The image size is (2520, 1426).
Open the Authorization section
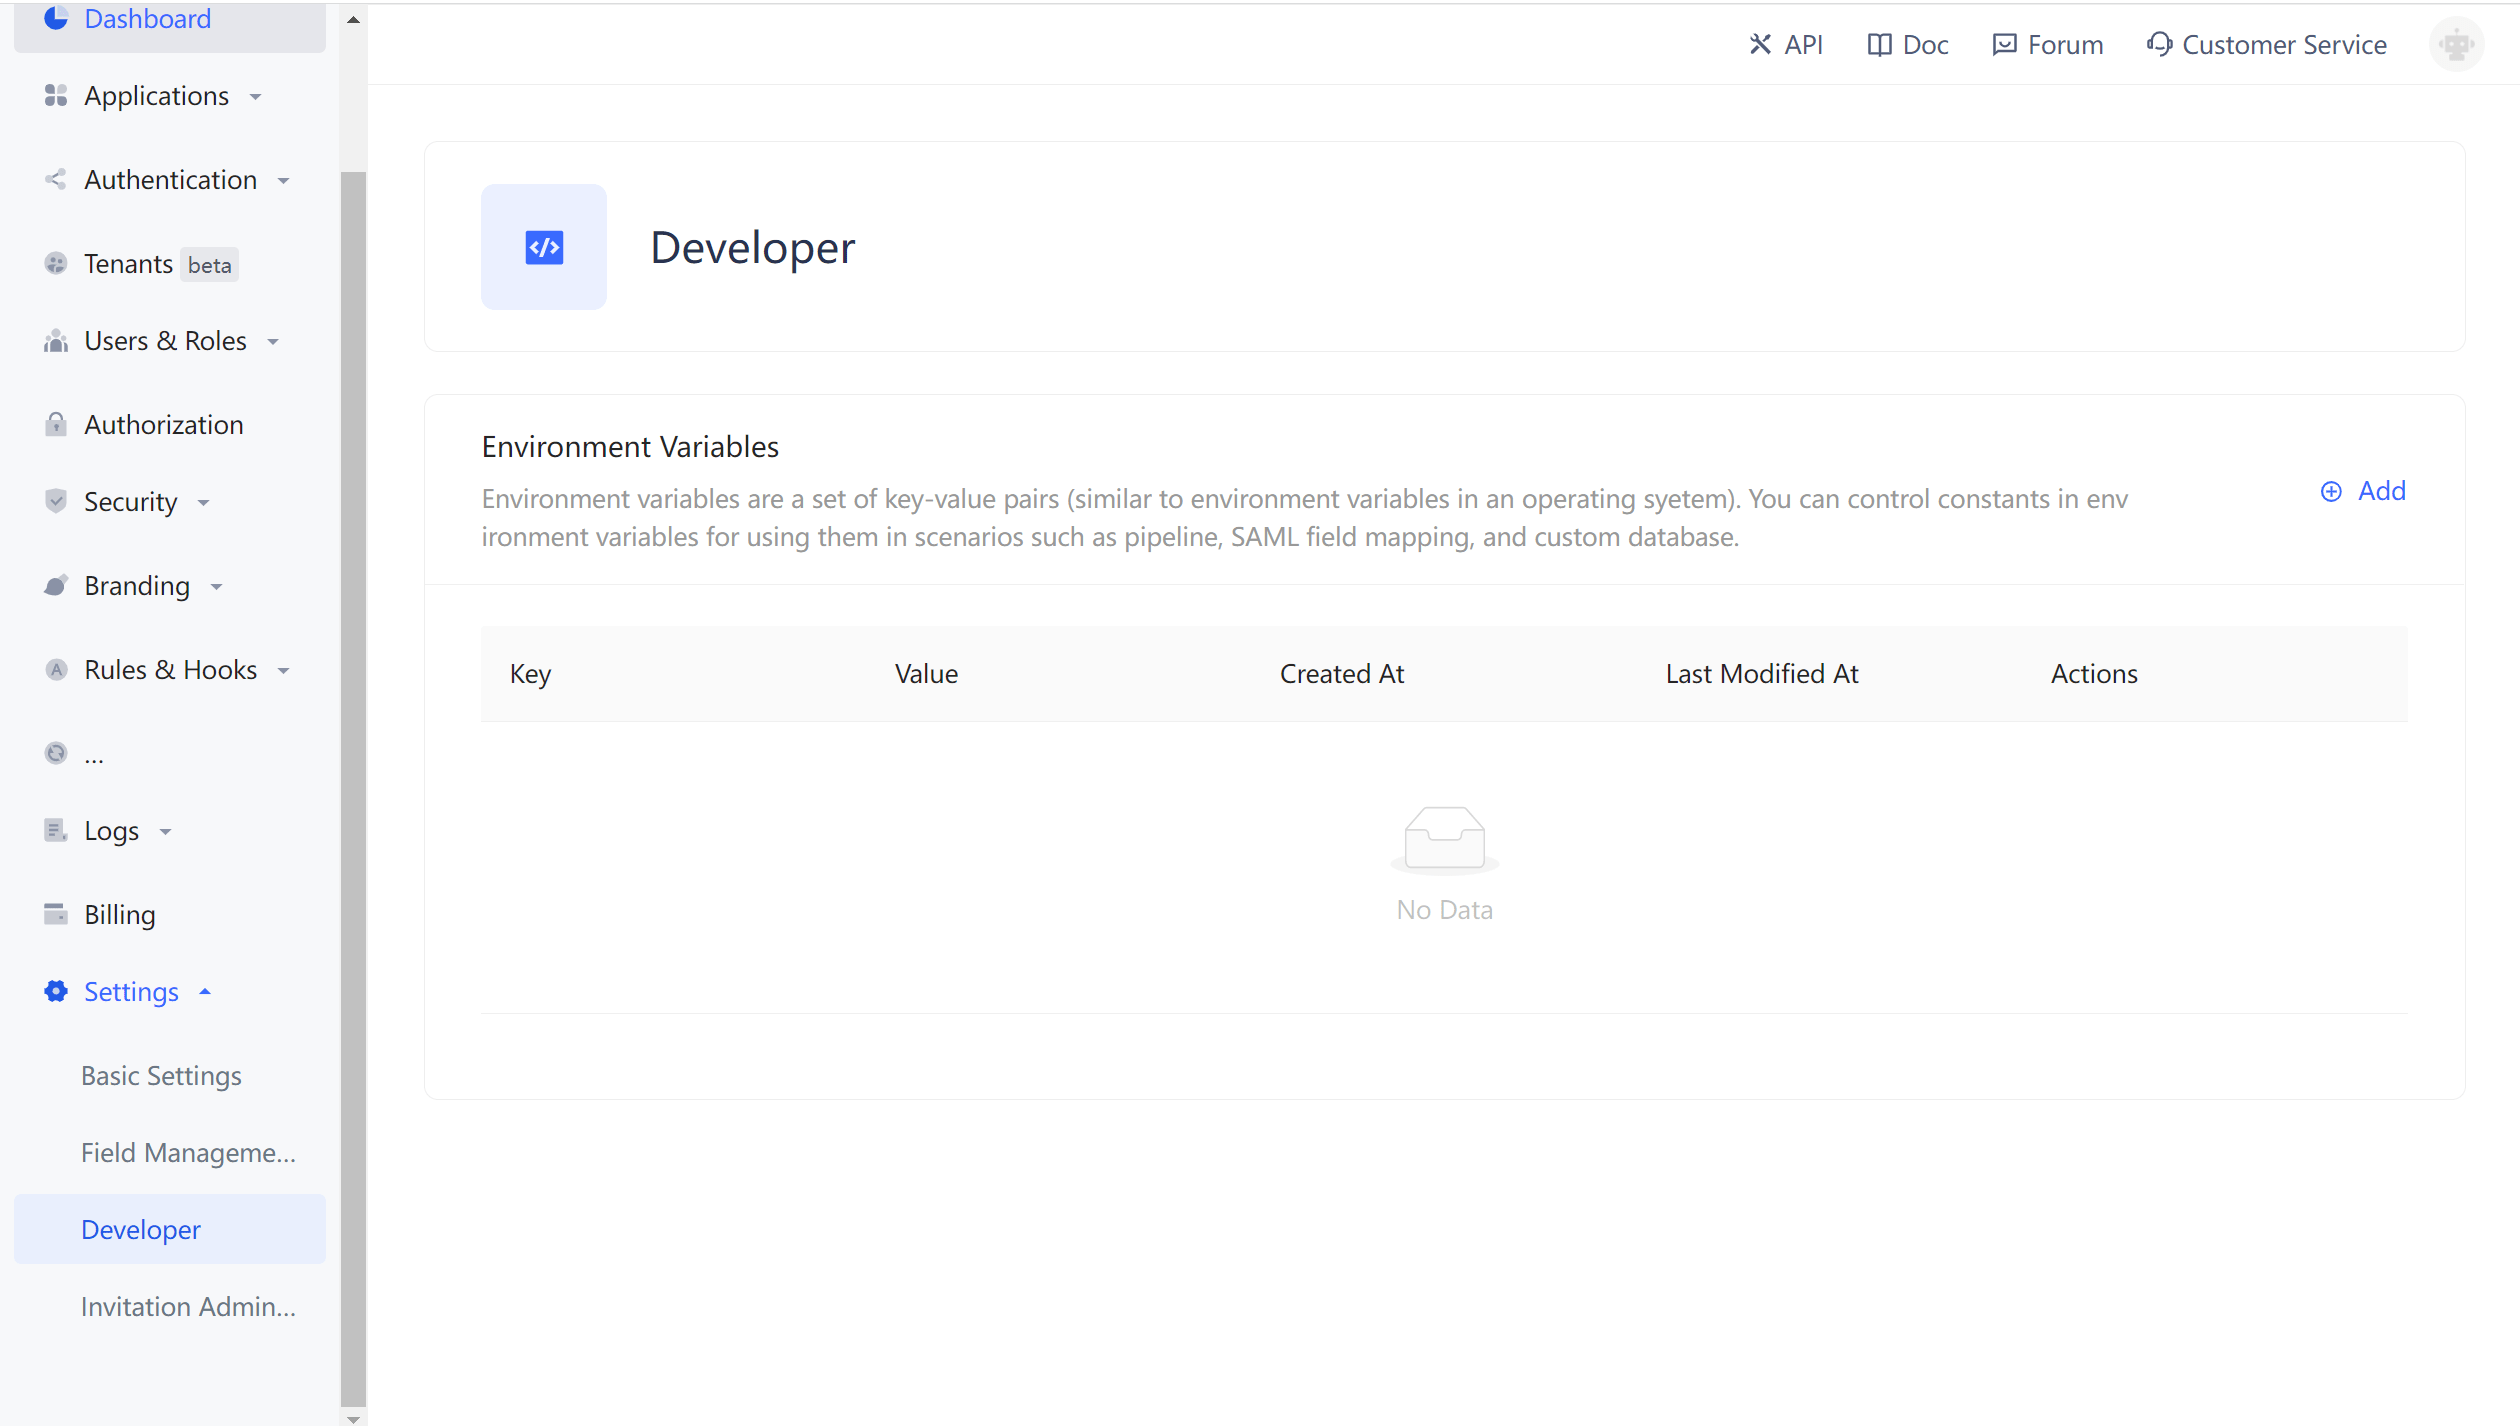coord(163,424)
